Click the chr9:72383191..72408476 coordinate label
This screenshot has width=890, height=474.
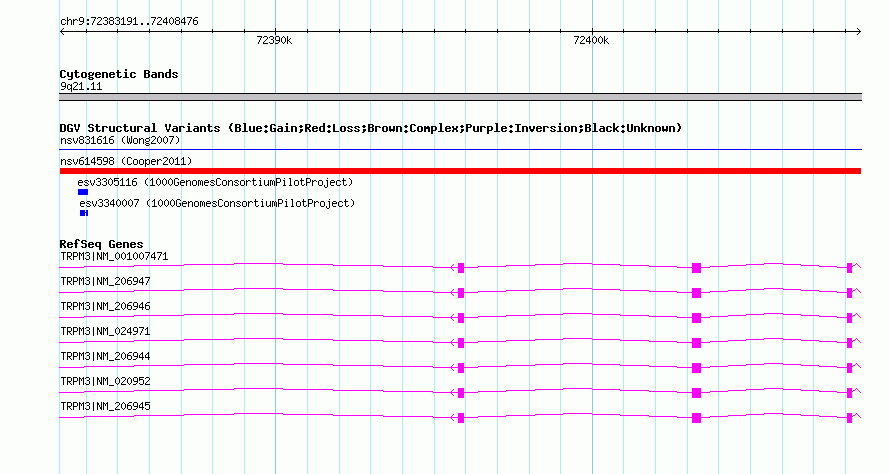(x=129, y=22)
